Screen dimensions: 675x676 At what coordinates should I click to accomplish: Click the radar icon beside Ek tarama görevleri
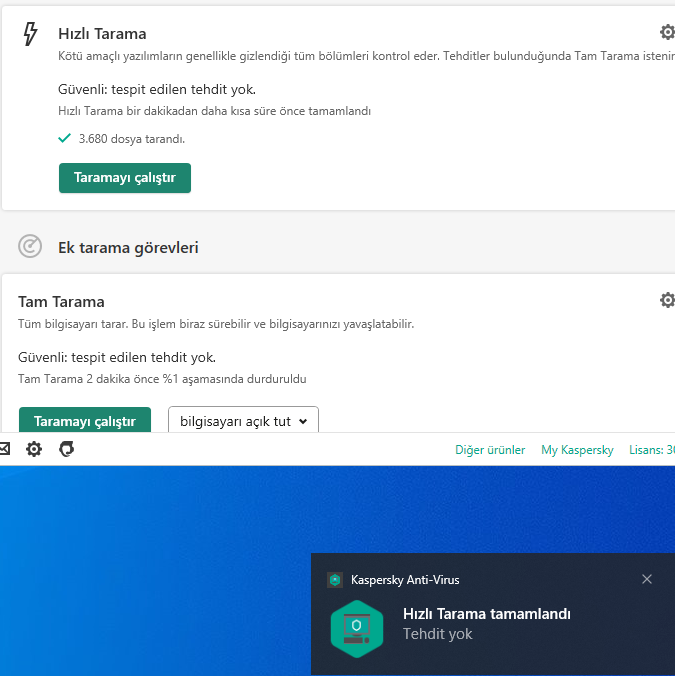tap(30, 246)
